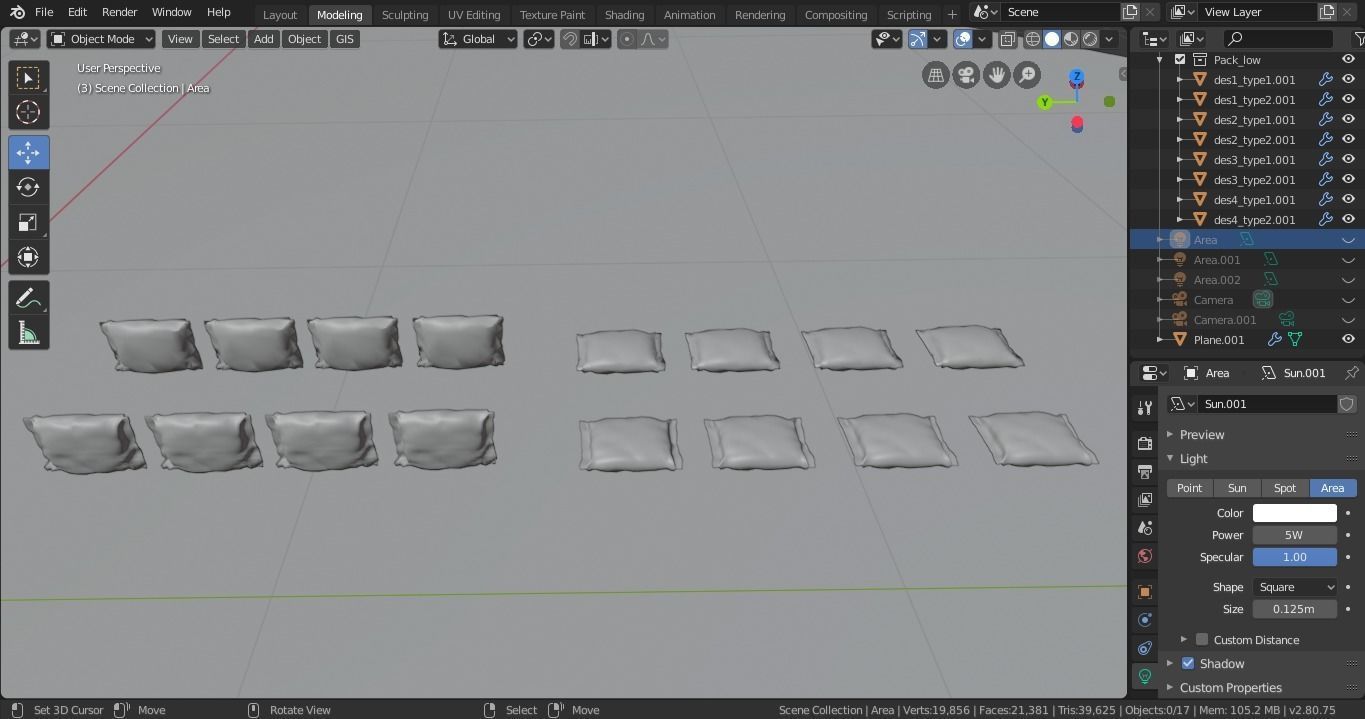Toggle snapping magnet icon
This screenshot has height=719, width=1365.
click(x=569, y=39)
